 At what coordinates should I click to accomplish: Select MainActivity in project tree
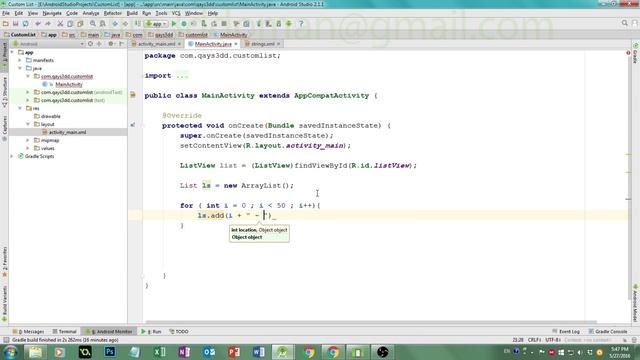click(69, 84)
